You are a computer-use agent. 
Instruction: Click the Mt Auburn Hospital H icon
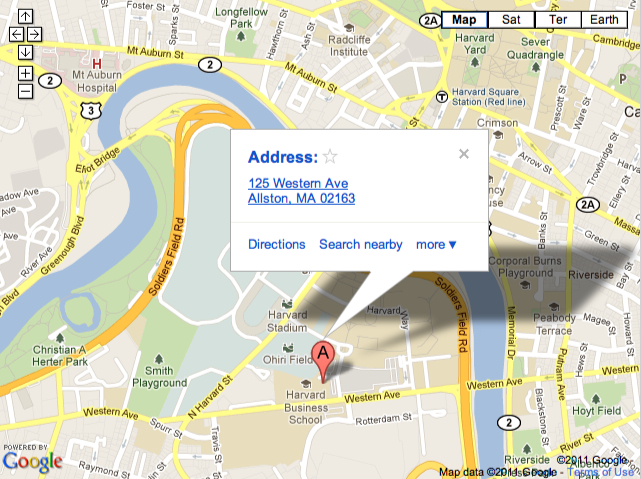[x=96, y=63]
